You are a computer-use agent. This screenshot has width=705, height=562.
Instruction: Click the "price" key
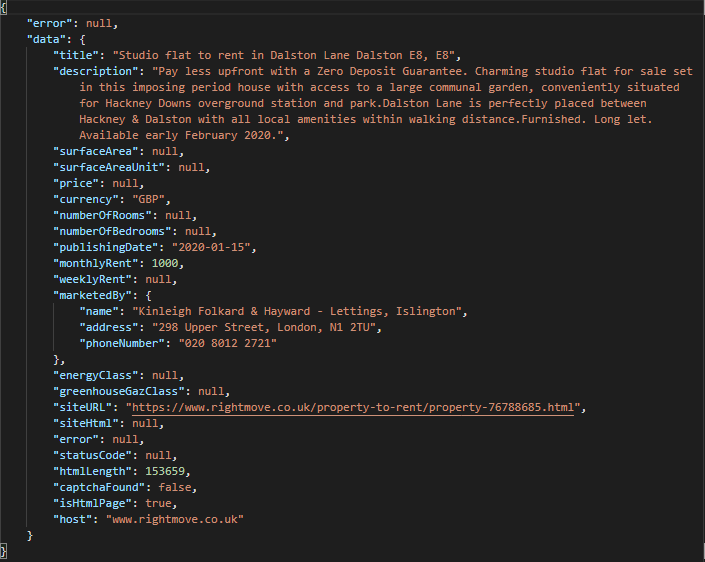click(x=76, y=183)
